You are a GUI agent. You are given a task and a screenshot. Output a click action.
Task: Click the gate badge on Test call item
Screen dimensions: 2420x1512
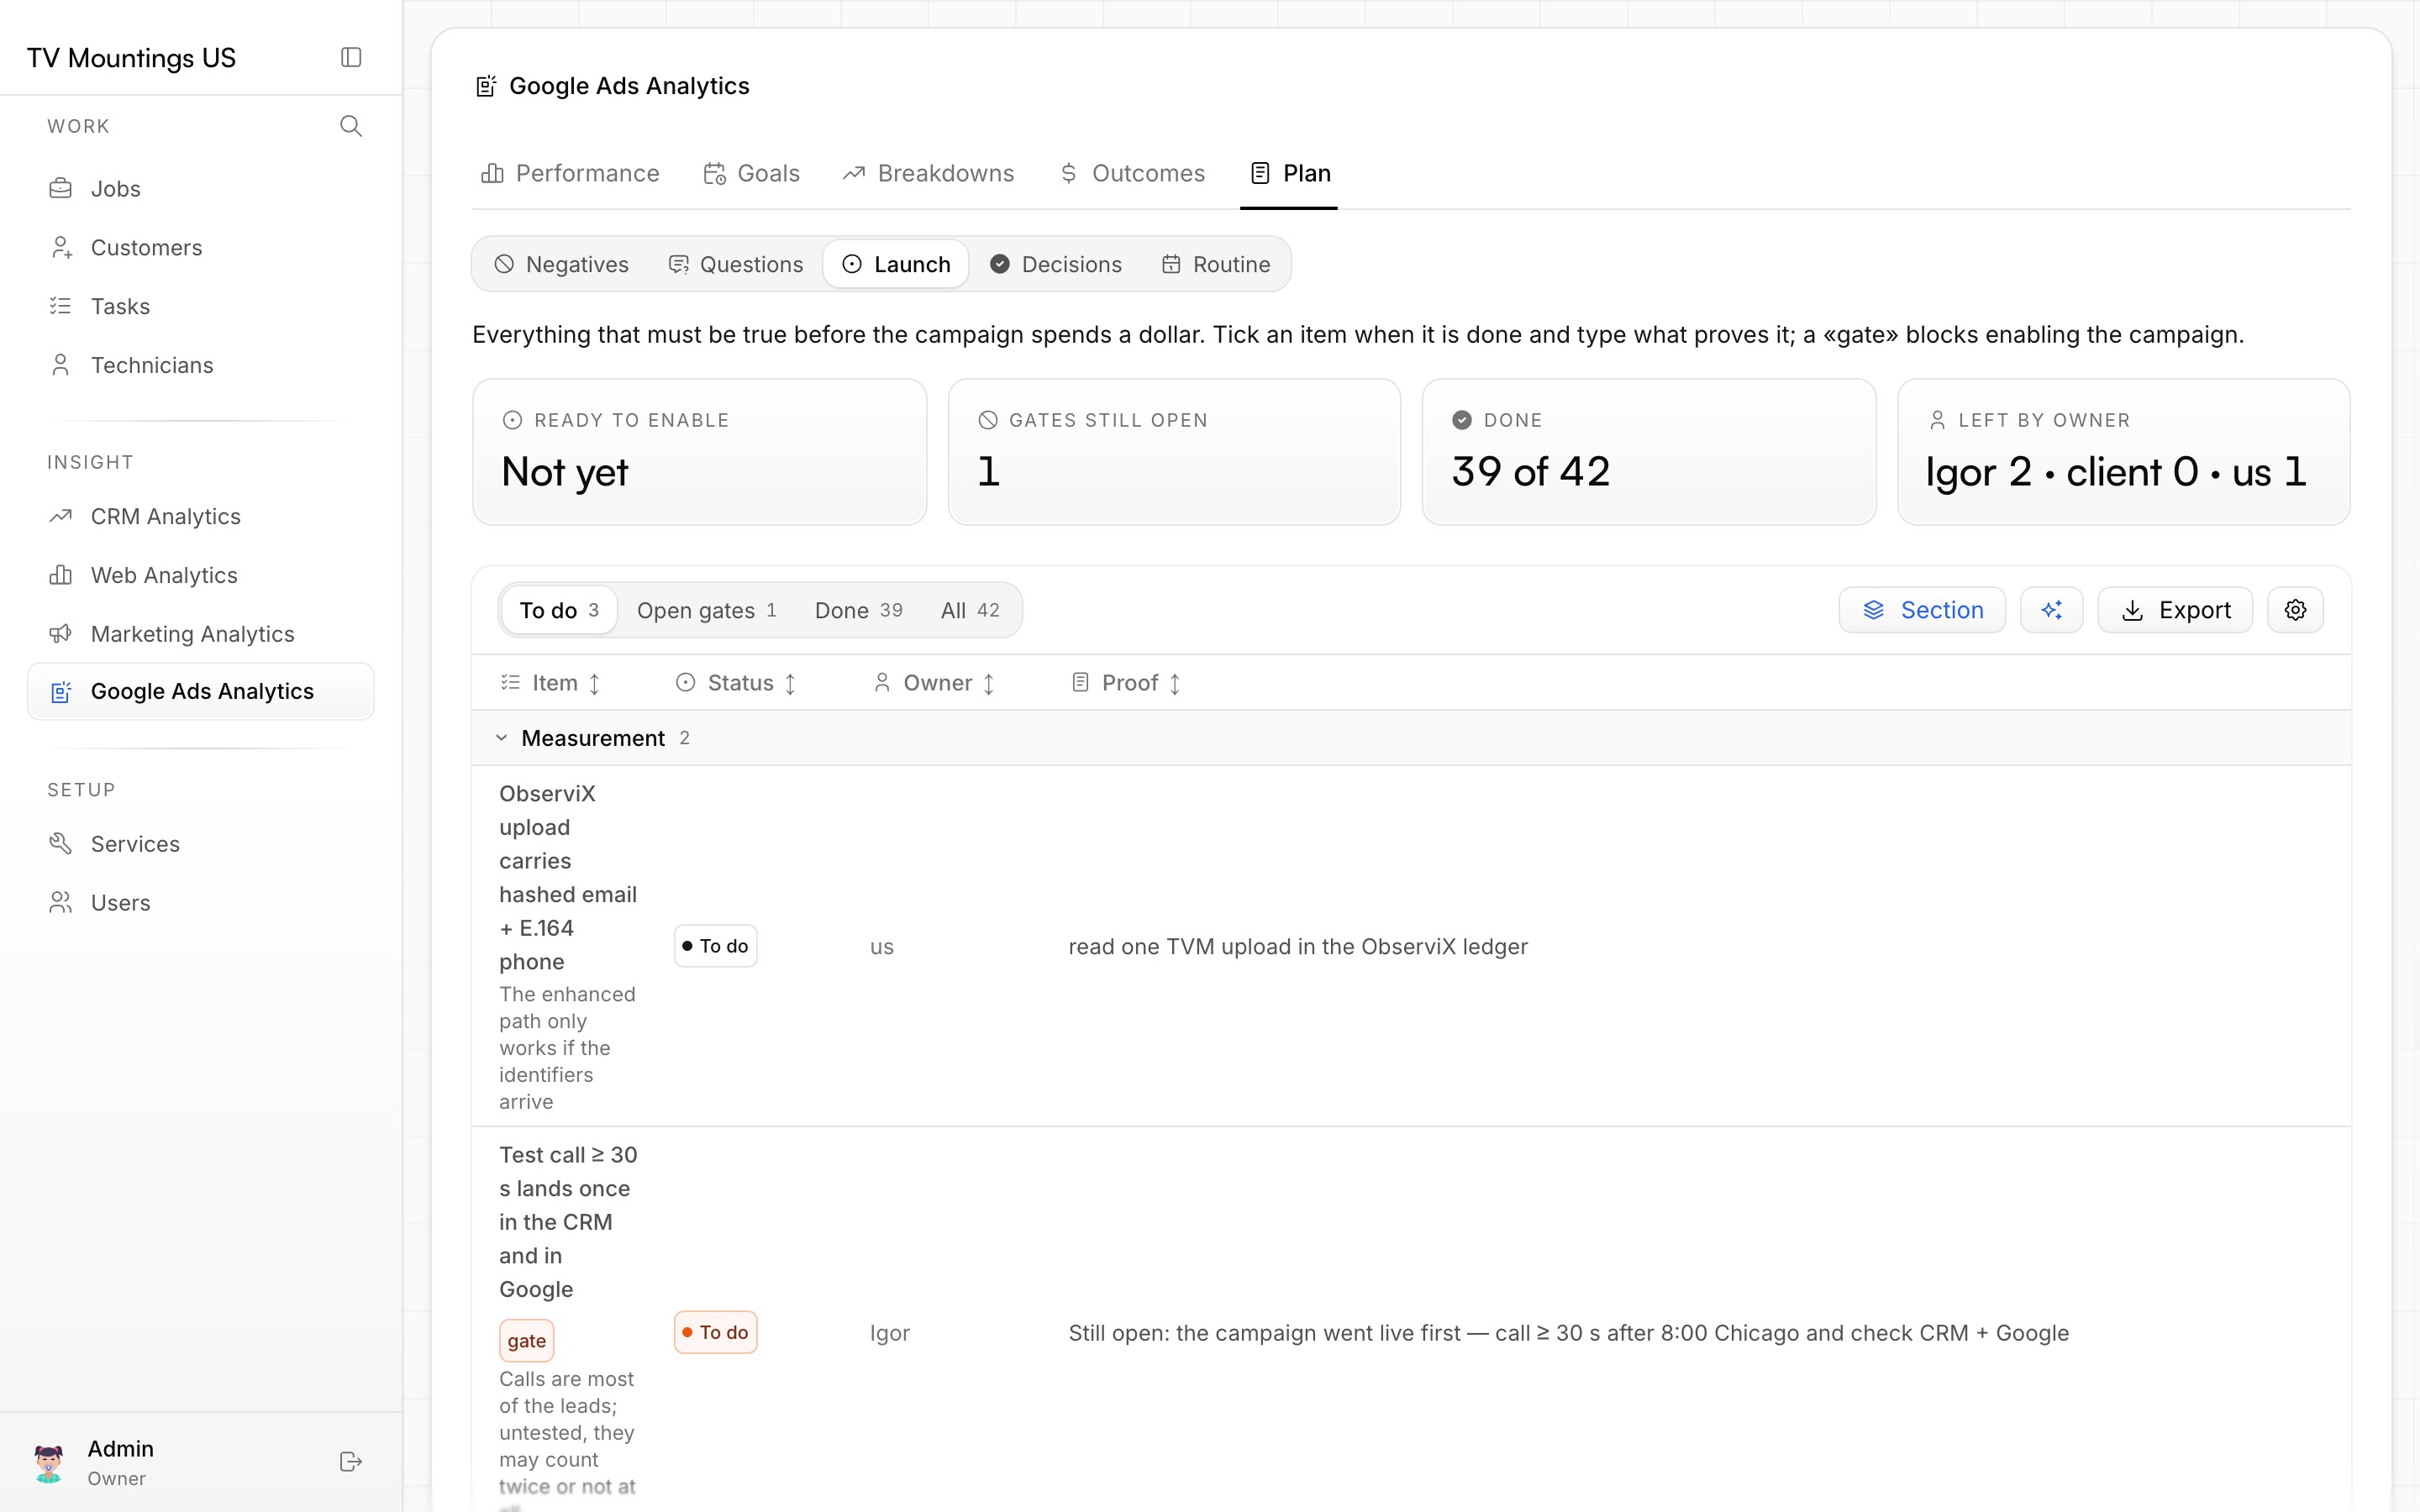(x=527, y=1341)
